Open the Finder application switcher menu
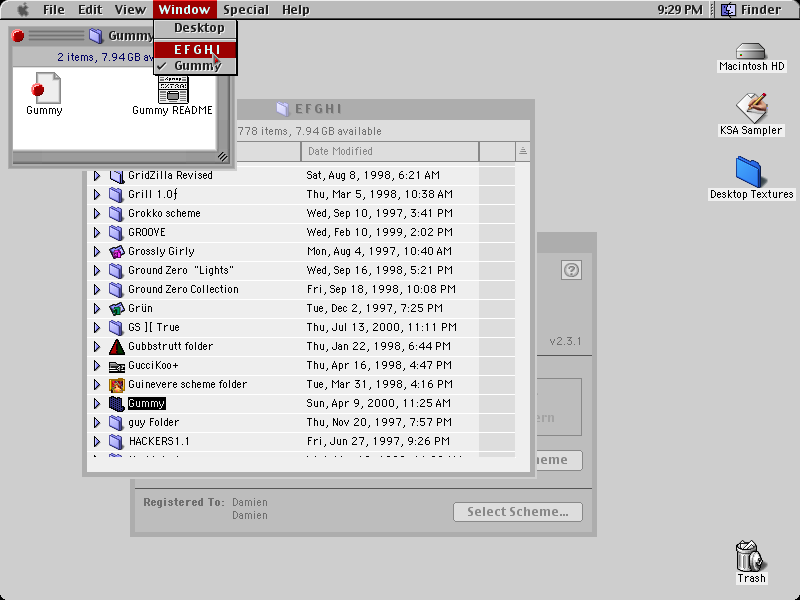Viewport: 800px width, 600px height. pyautogui.click(x=752, y=10)
